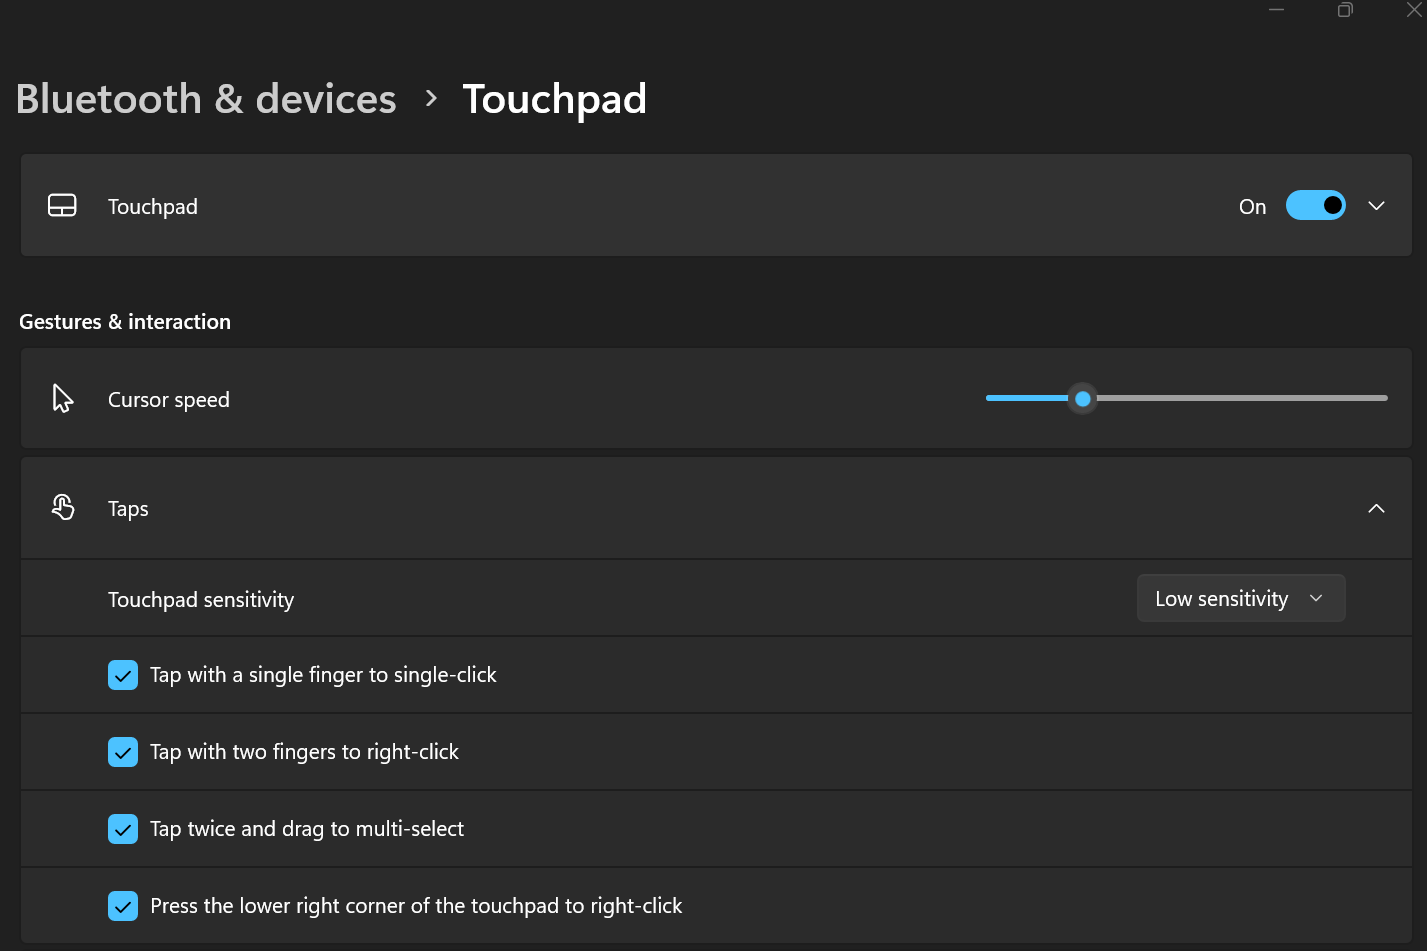Open the Low sensitivity dropdown

point(1241,598)
